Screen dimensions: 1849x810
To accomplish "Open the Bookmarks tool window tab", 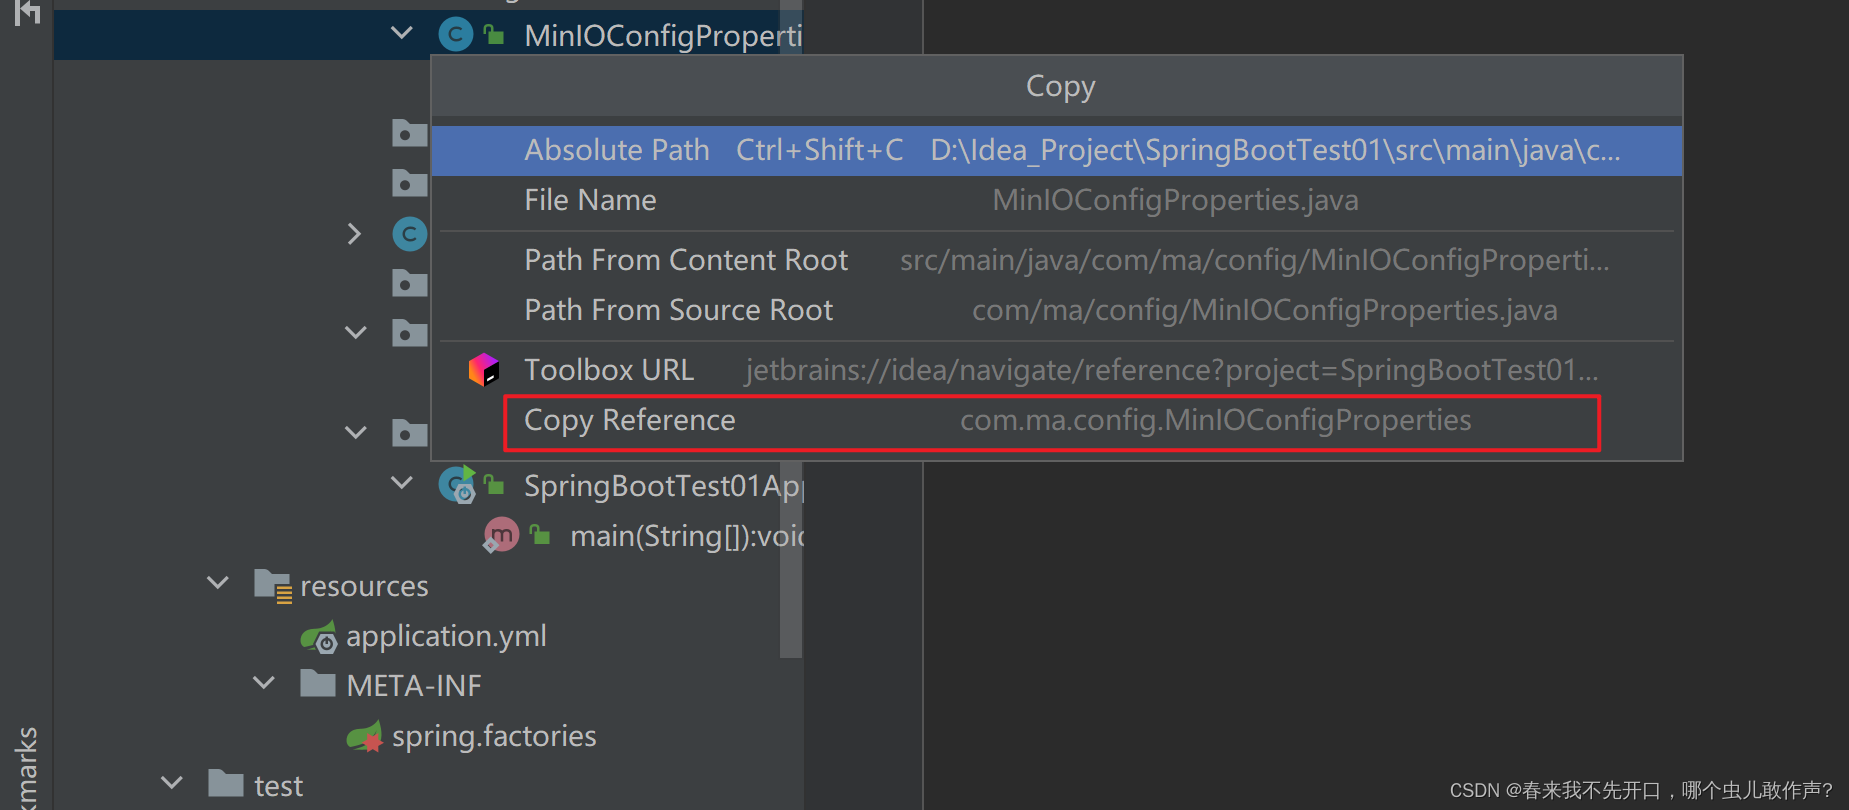I will coord(27,768).
